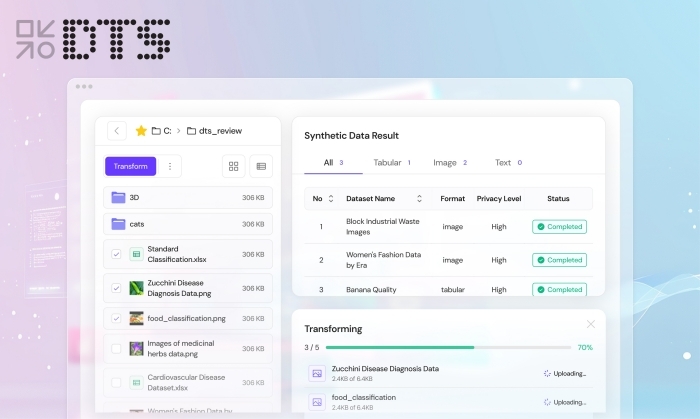Click the back arrow navigation button
The height and width of the screenshot is (419, 700).
point(118,131)
